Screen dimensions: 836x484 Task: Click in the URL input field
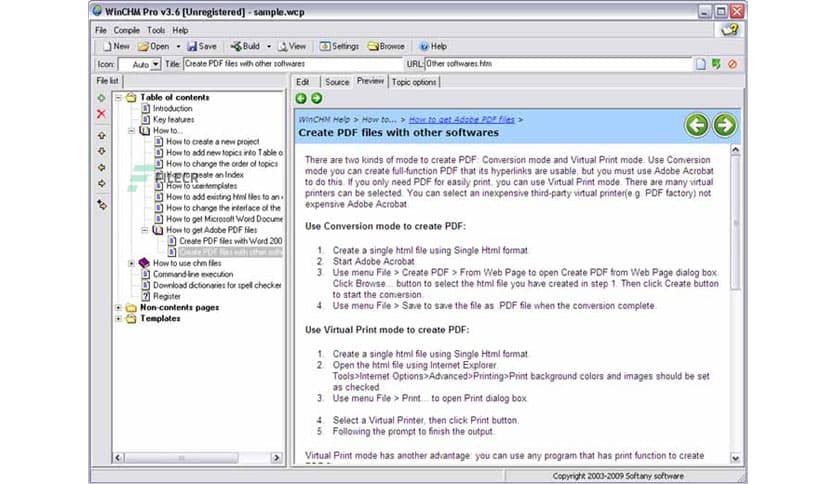click(x=558, y=64)
